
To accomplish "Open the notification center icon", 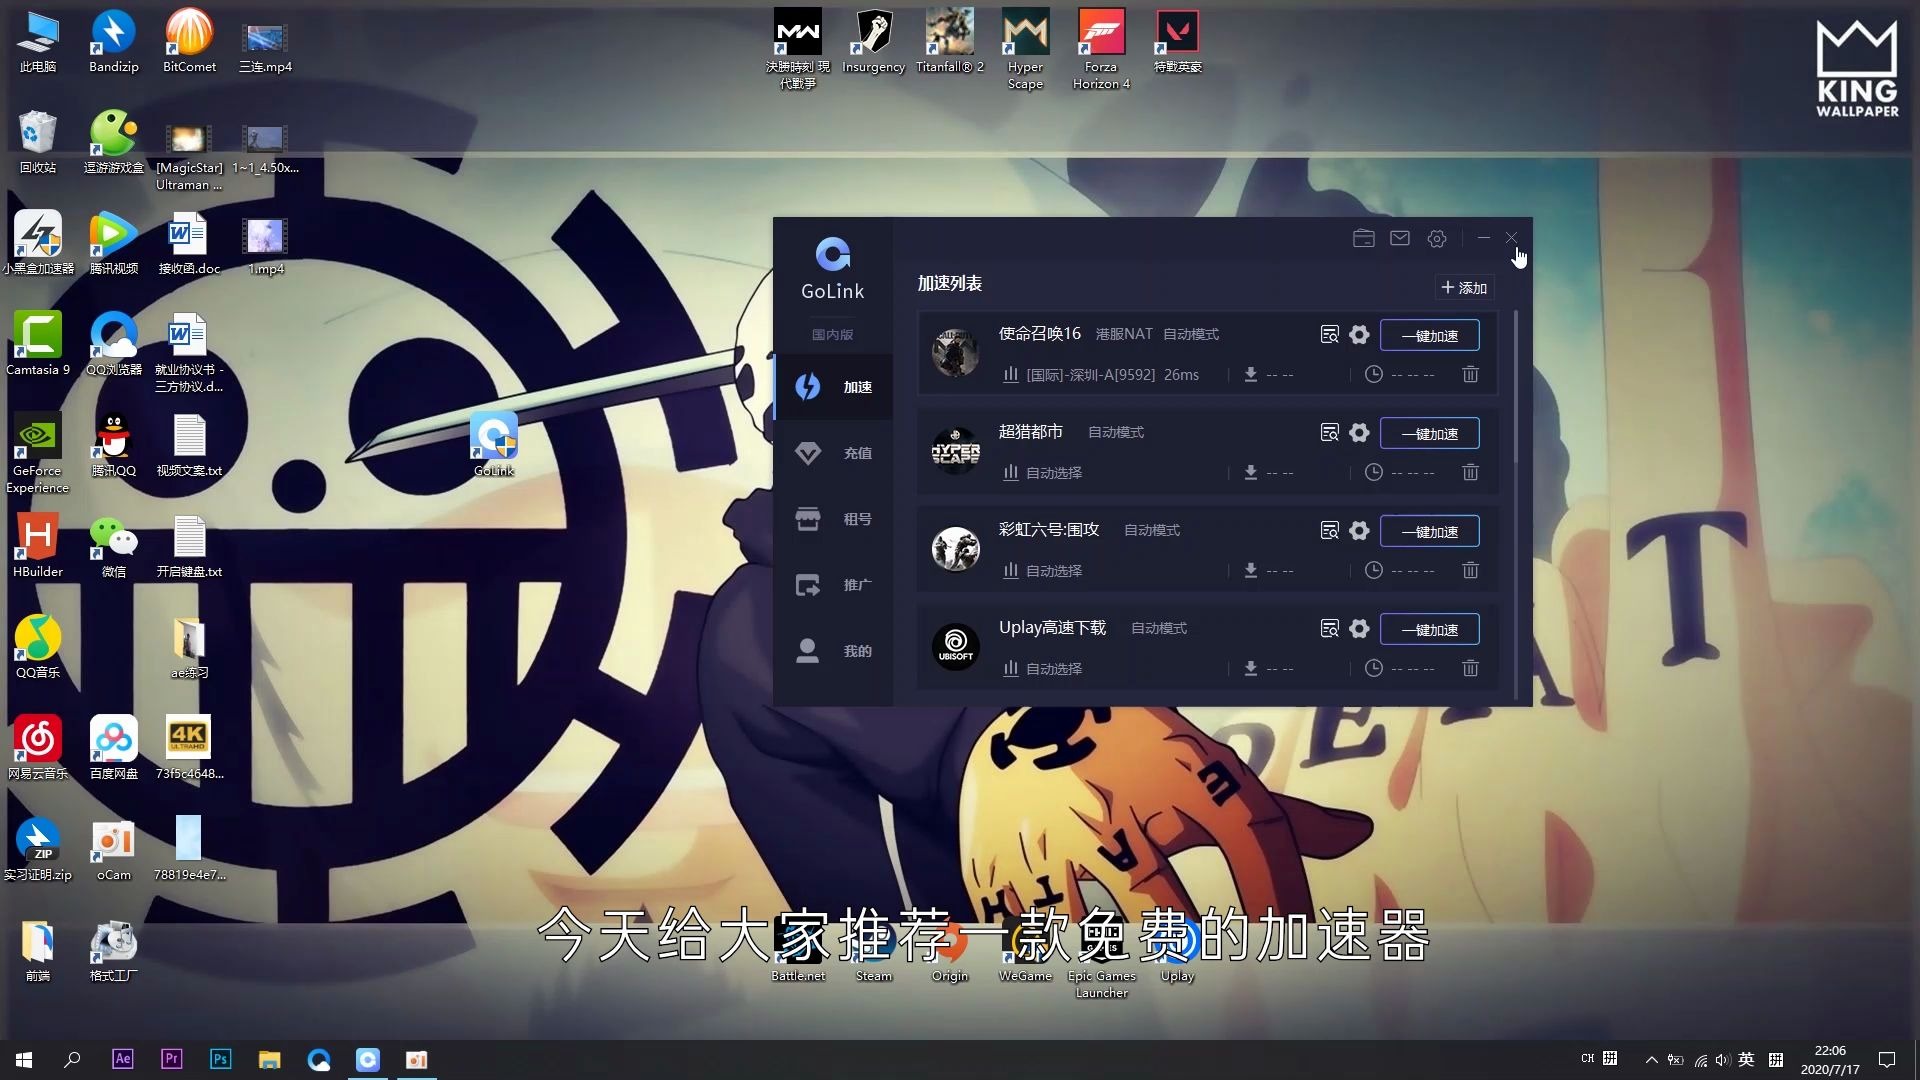I will coord(1887,1060).
